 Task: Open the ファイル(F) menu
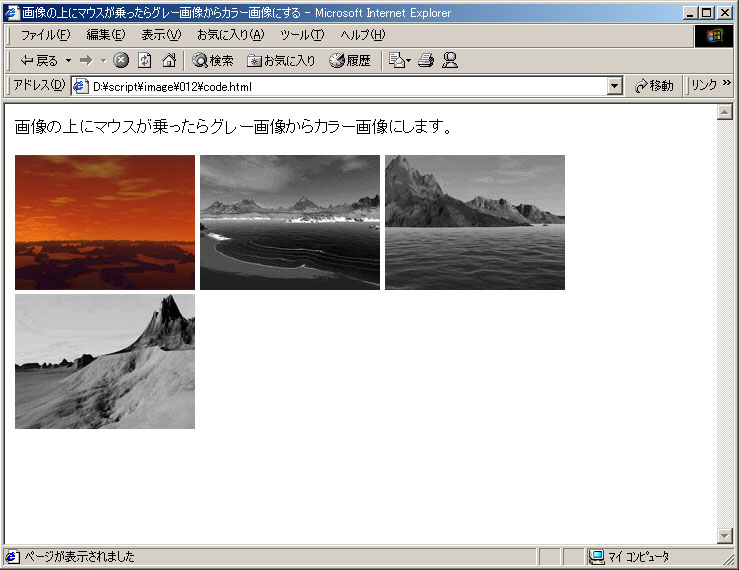(45, 34)
